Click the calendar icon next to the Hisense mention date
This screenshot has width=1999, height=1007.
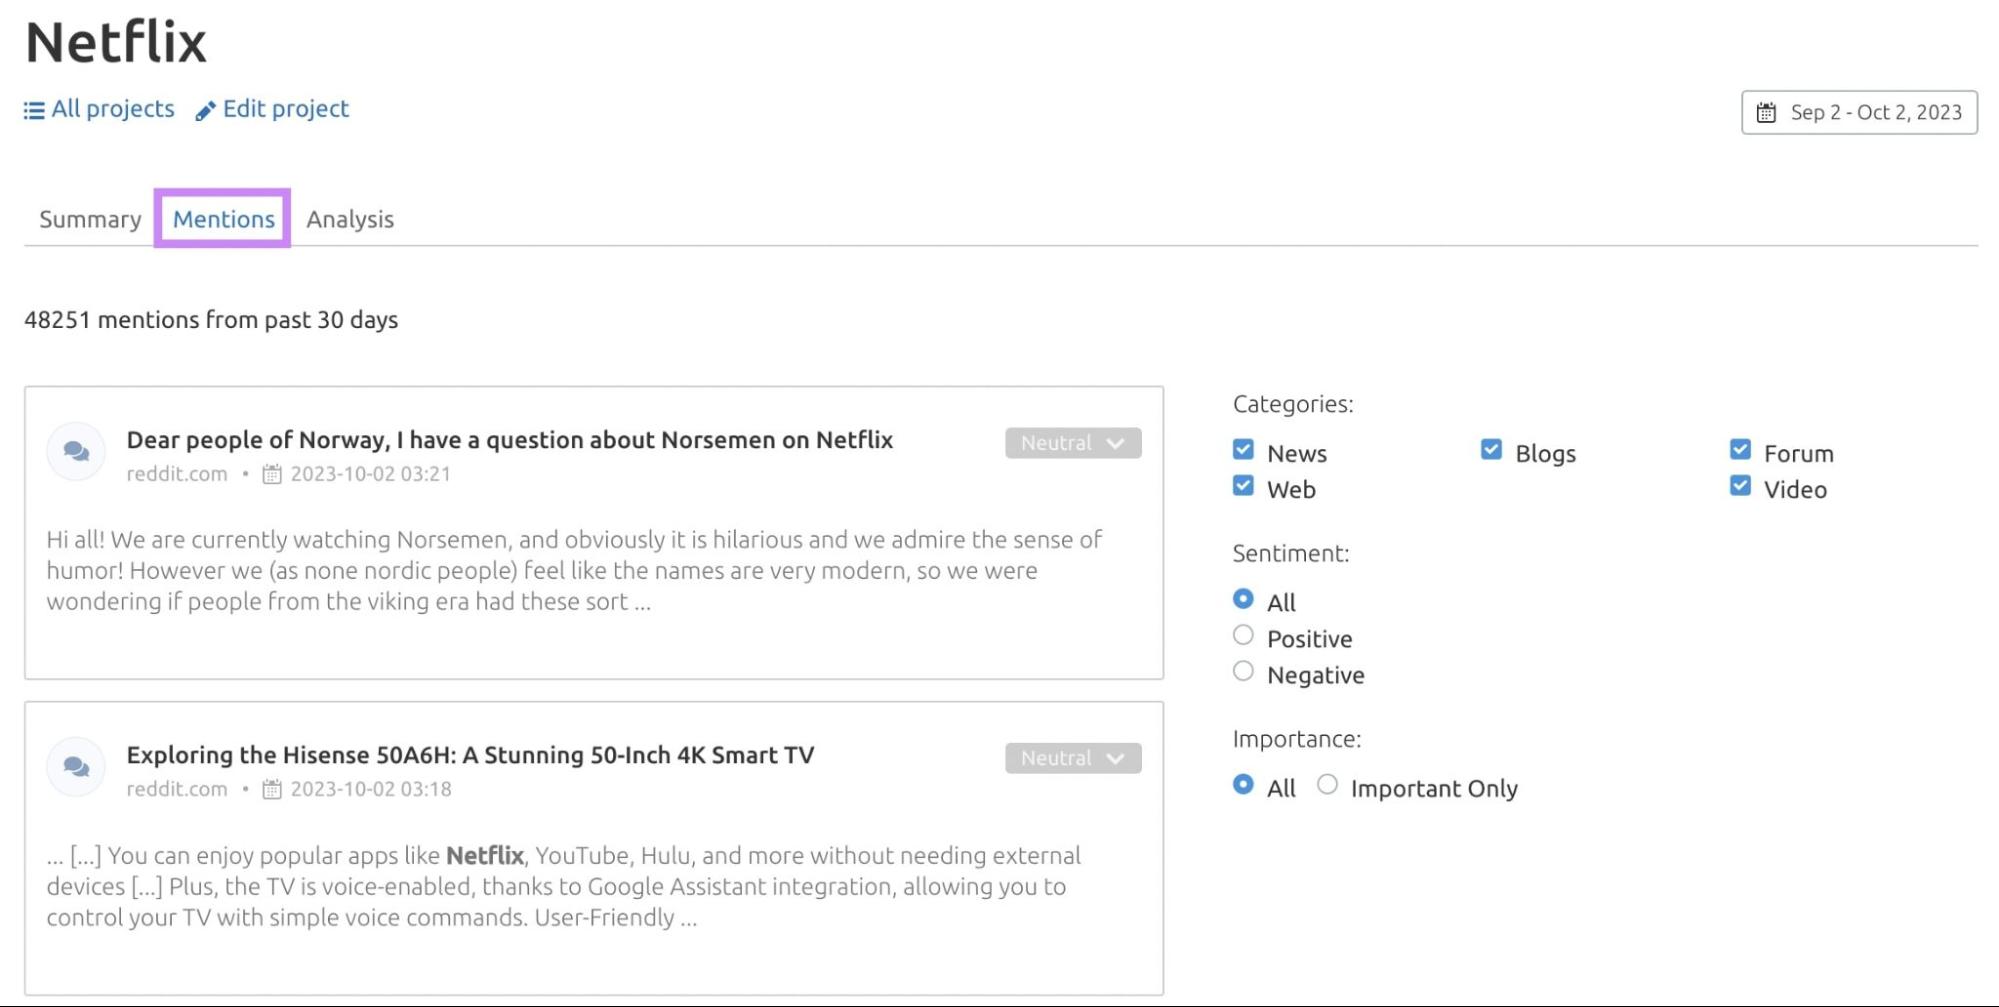tap(270, 788)
